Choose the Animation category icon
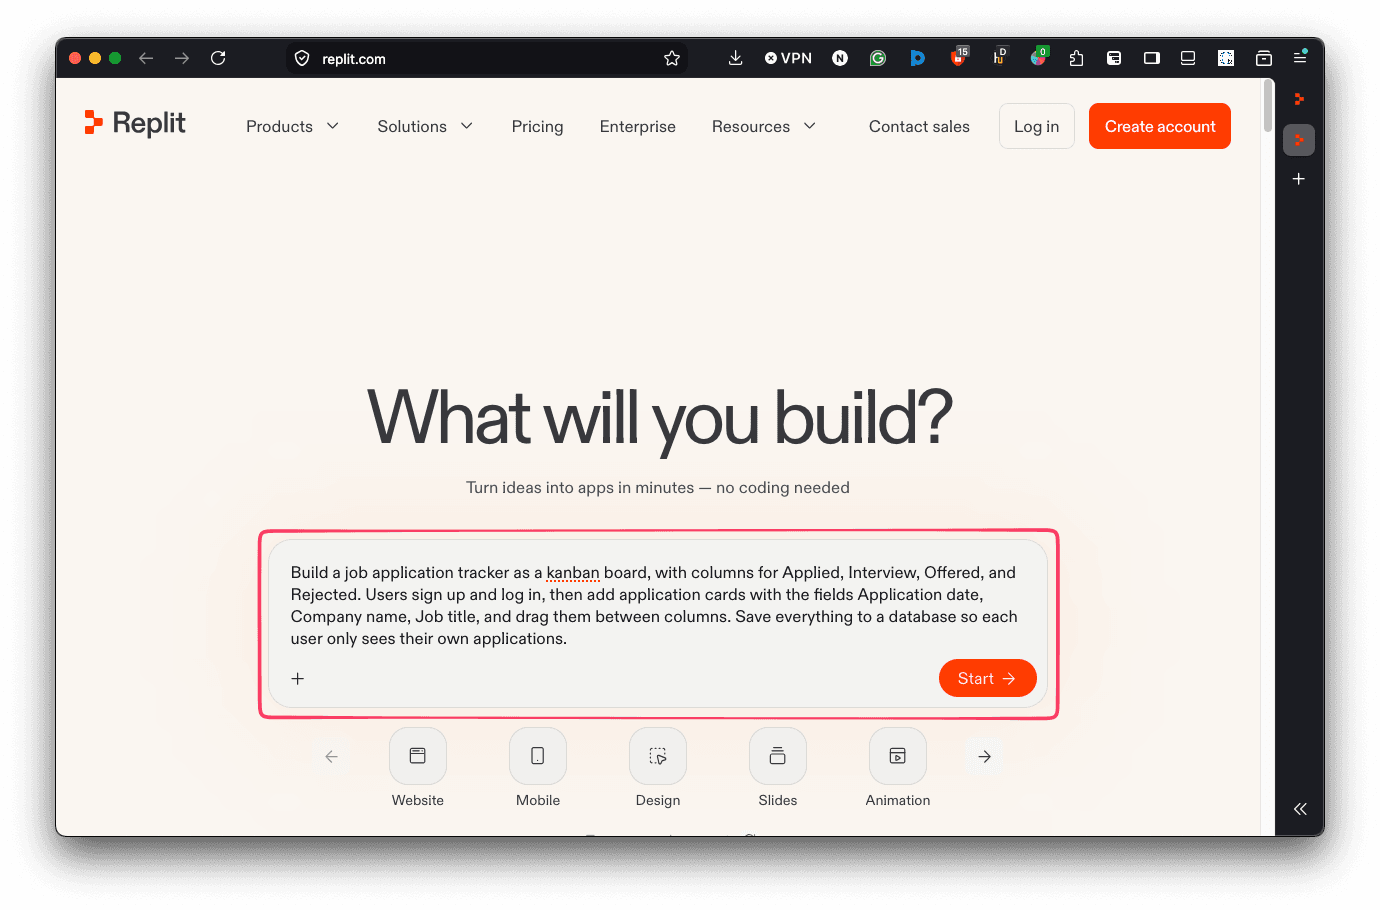 pyautogui.click(x=898, y=756)
